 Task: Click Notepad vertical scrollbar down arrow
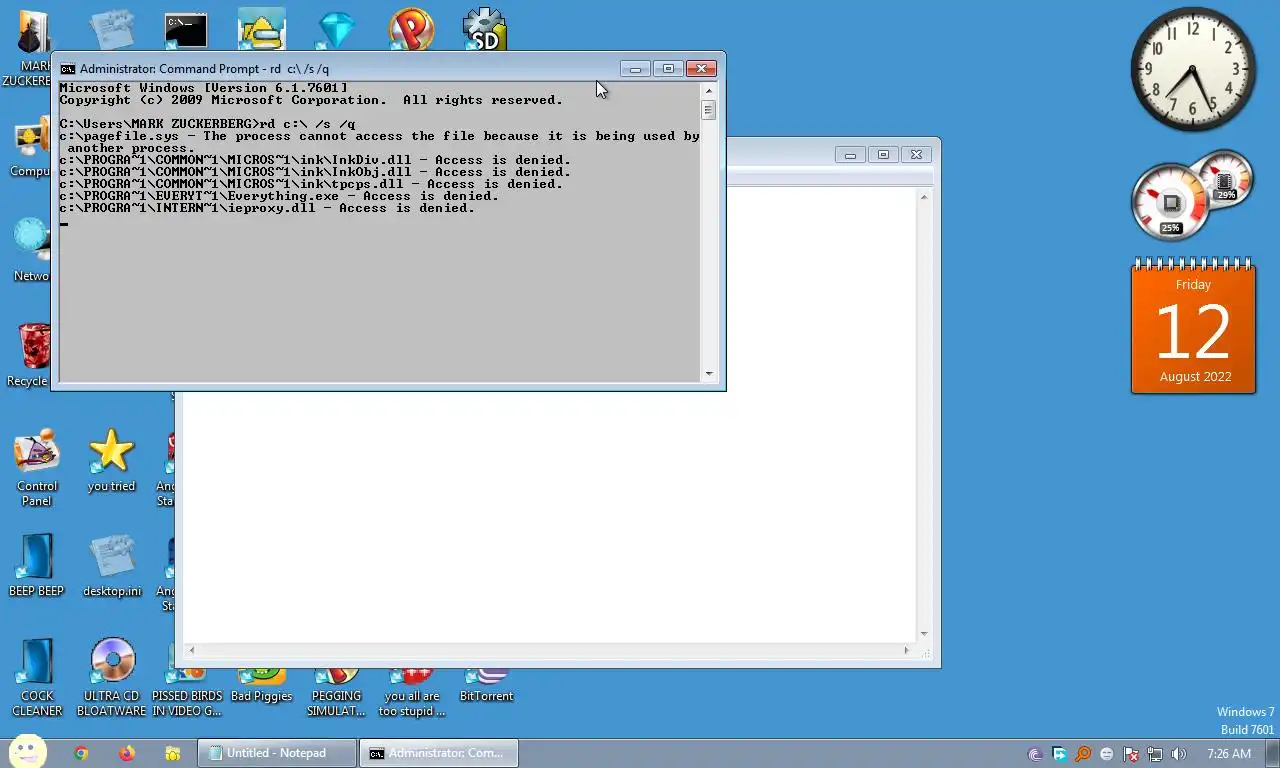pyautogui.click(x=924, y=633)
